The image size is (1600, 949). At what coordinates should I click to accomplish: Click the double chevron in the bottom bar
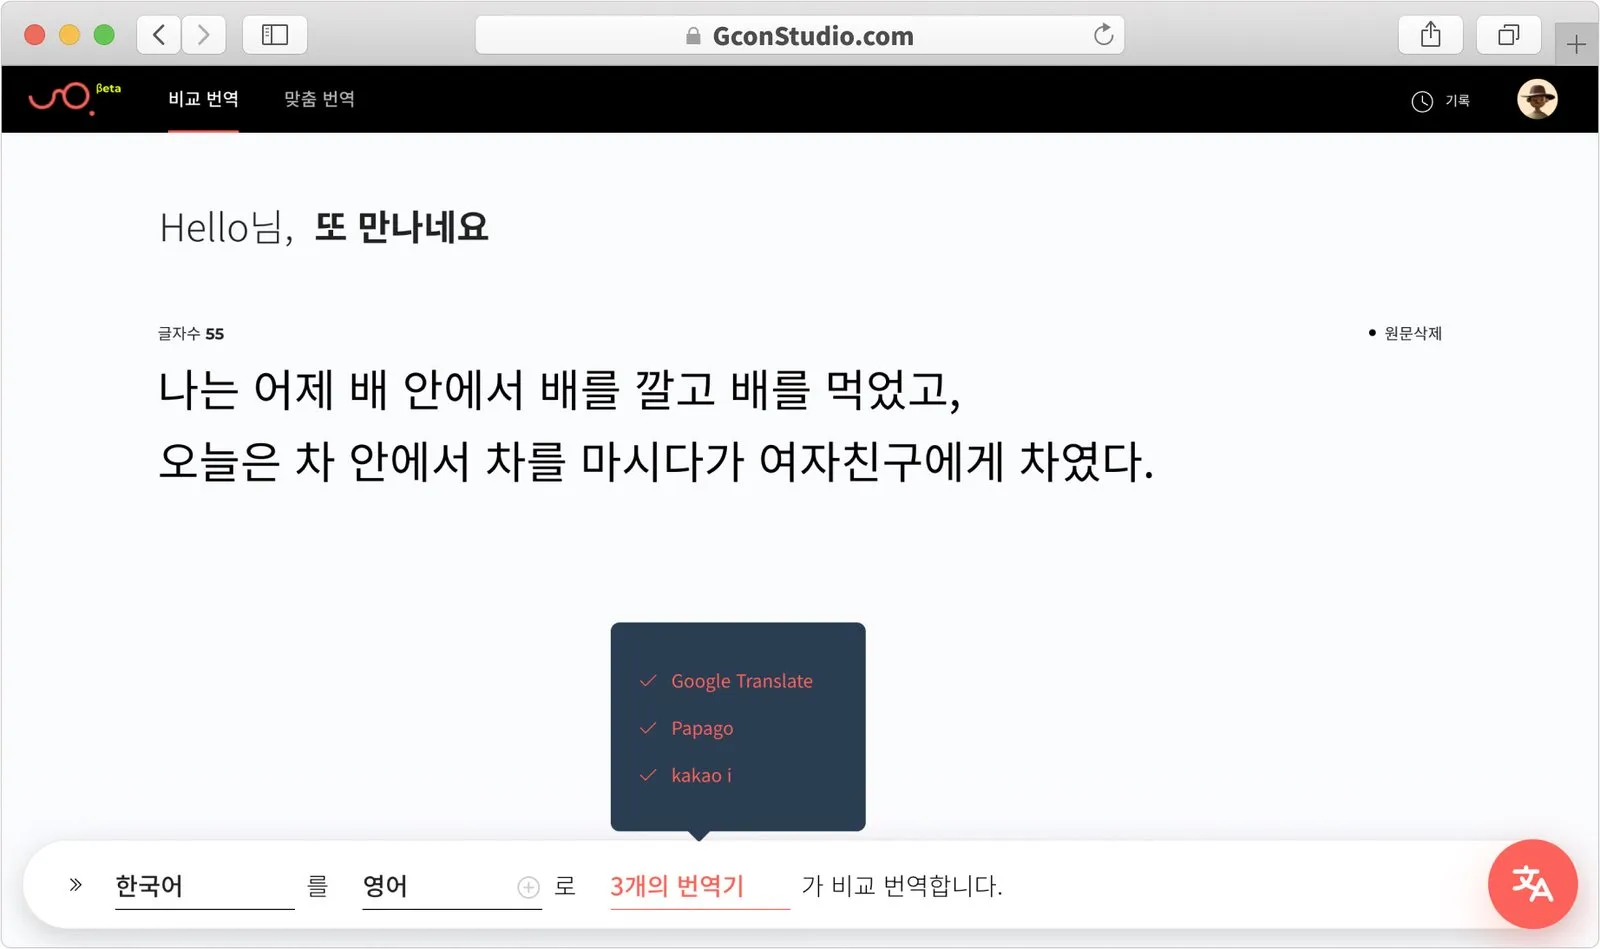click(75, 885)
